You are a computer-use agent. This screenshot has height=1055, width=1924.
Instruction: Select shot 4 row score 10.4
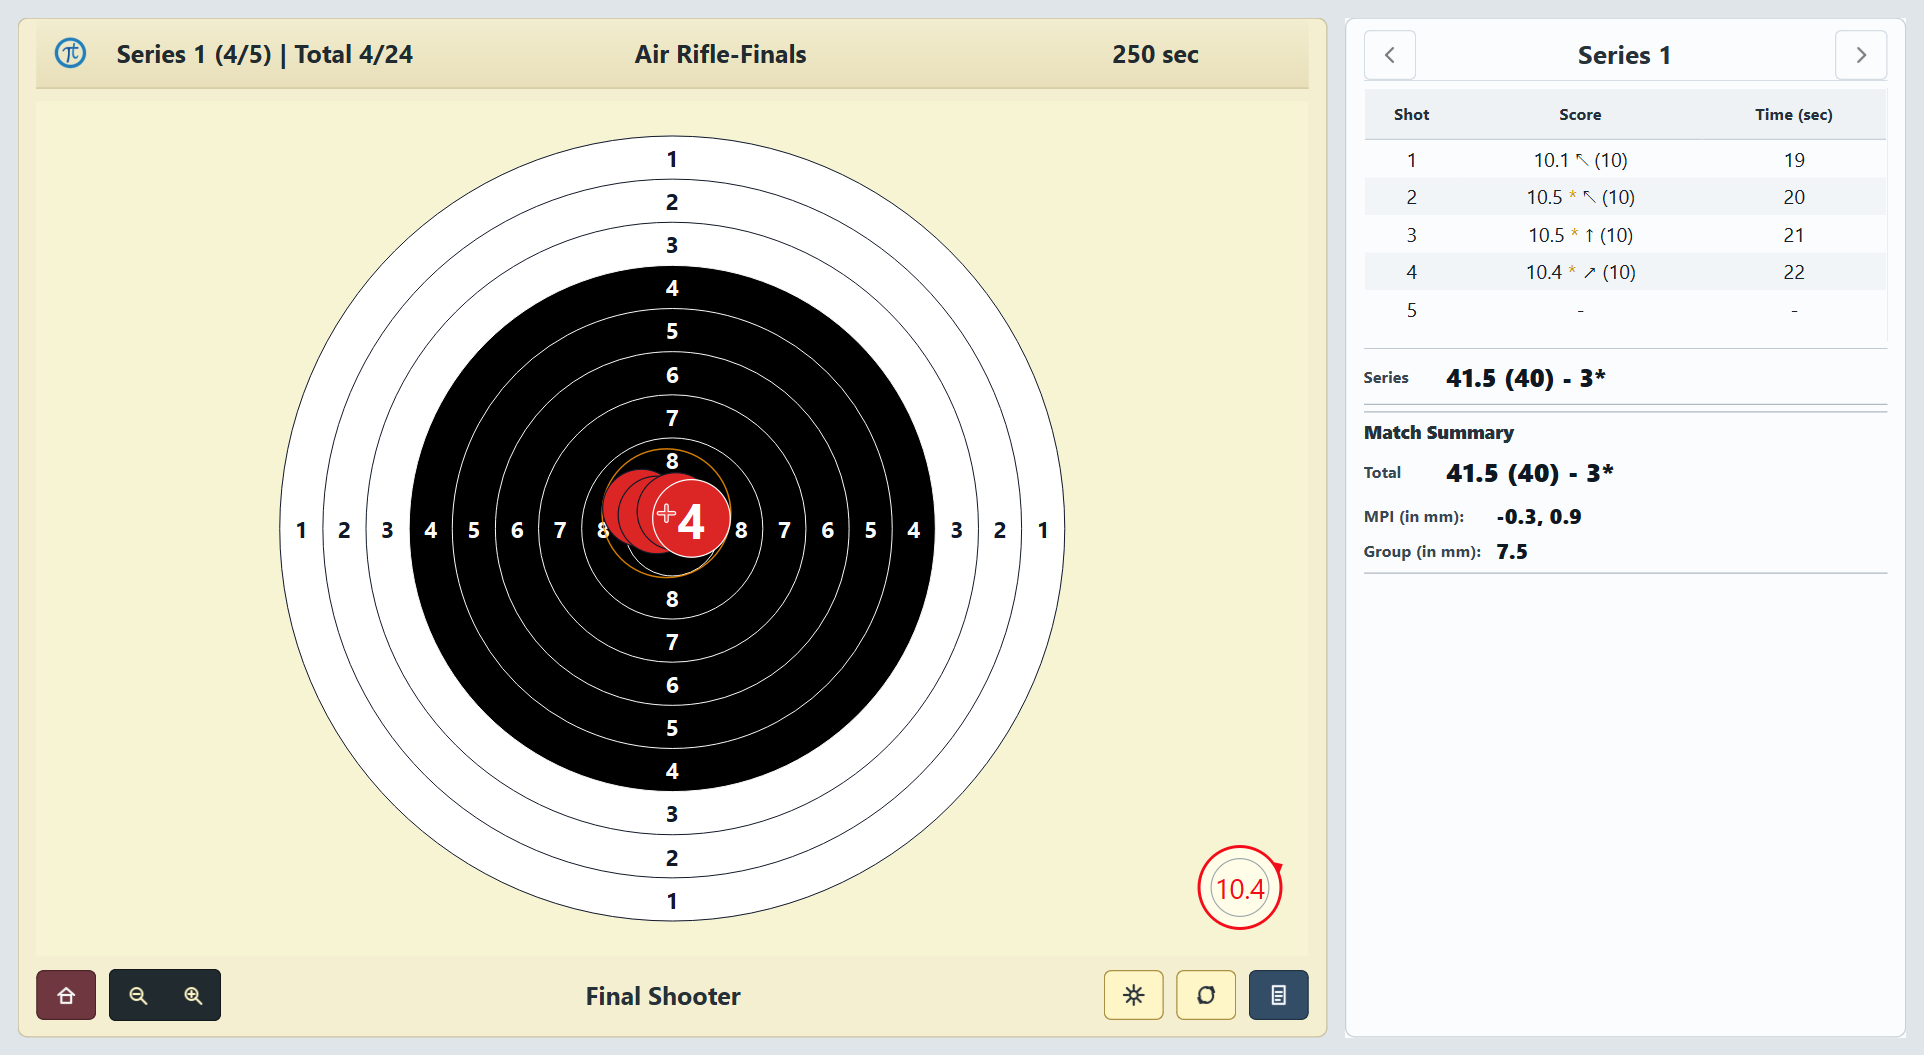(1625, 272)
